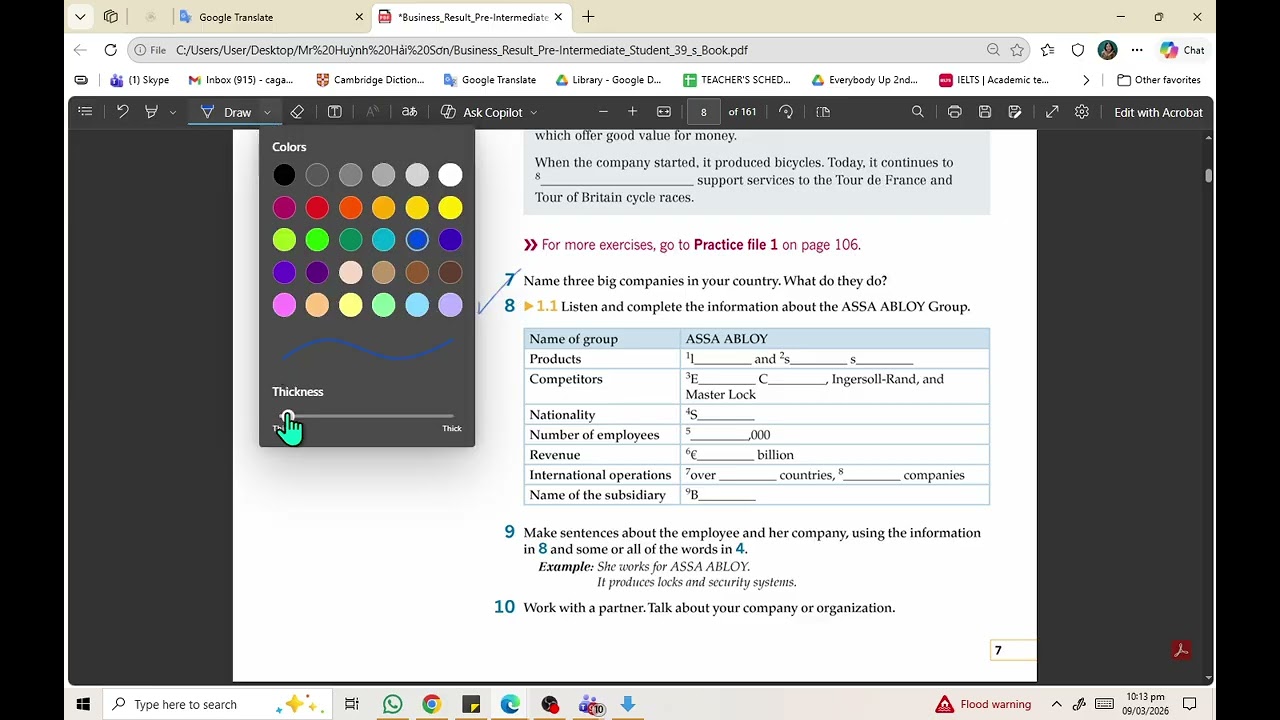This screenshot has height=720, width=1280.
Task: Open the tab search dropdown
Action: click(x=80, y=17)
